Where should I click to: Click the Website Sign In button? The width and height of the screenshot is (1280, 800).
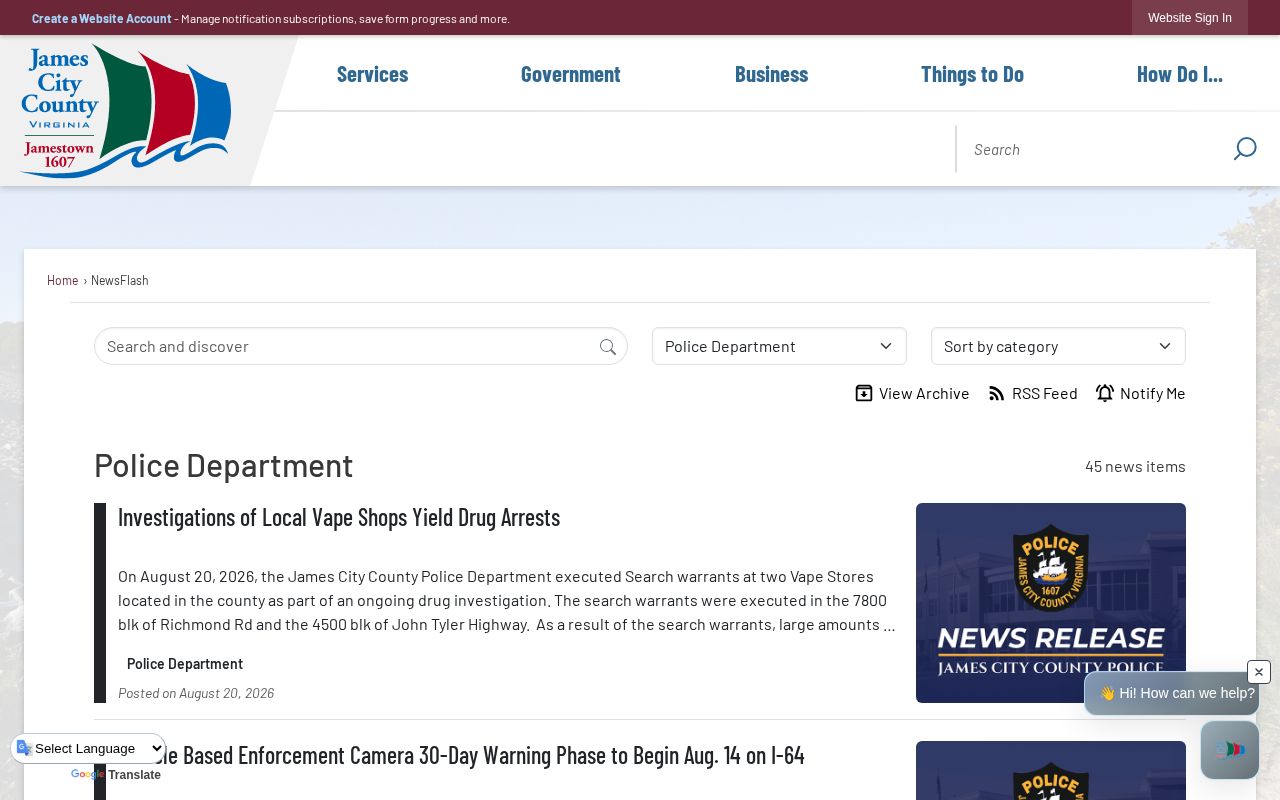(x=1190, y=18)
